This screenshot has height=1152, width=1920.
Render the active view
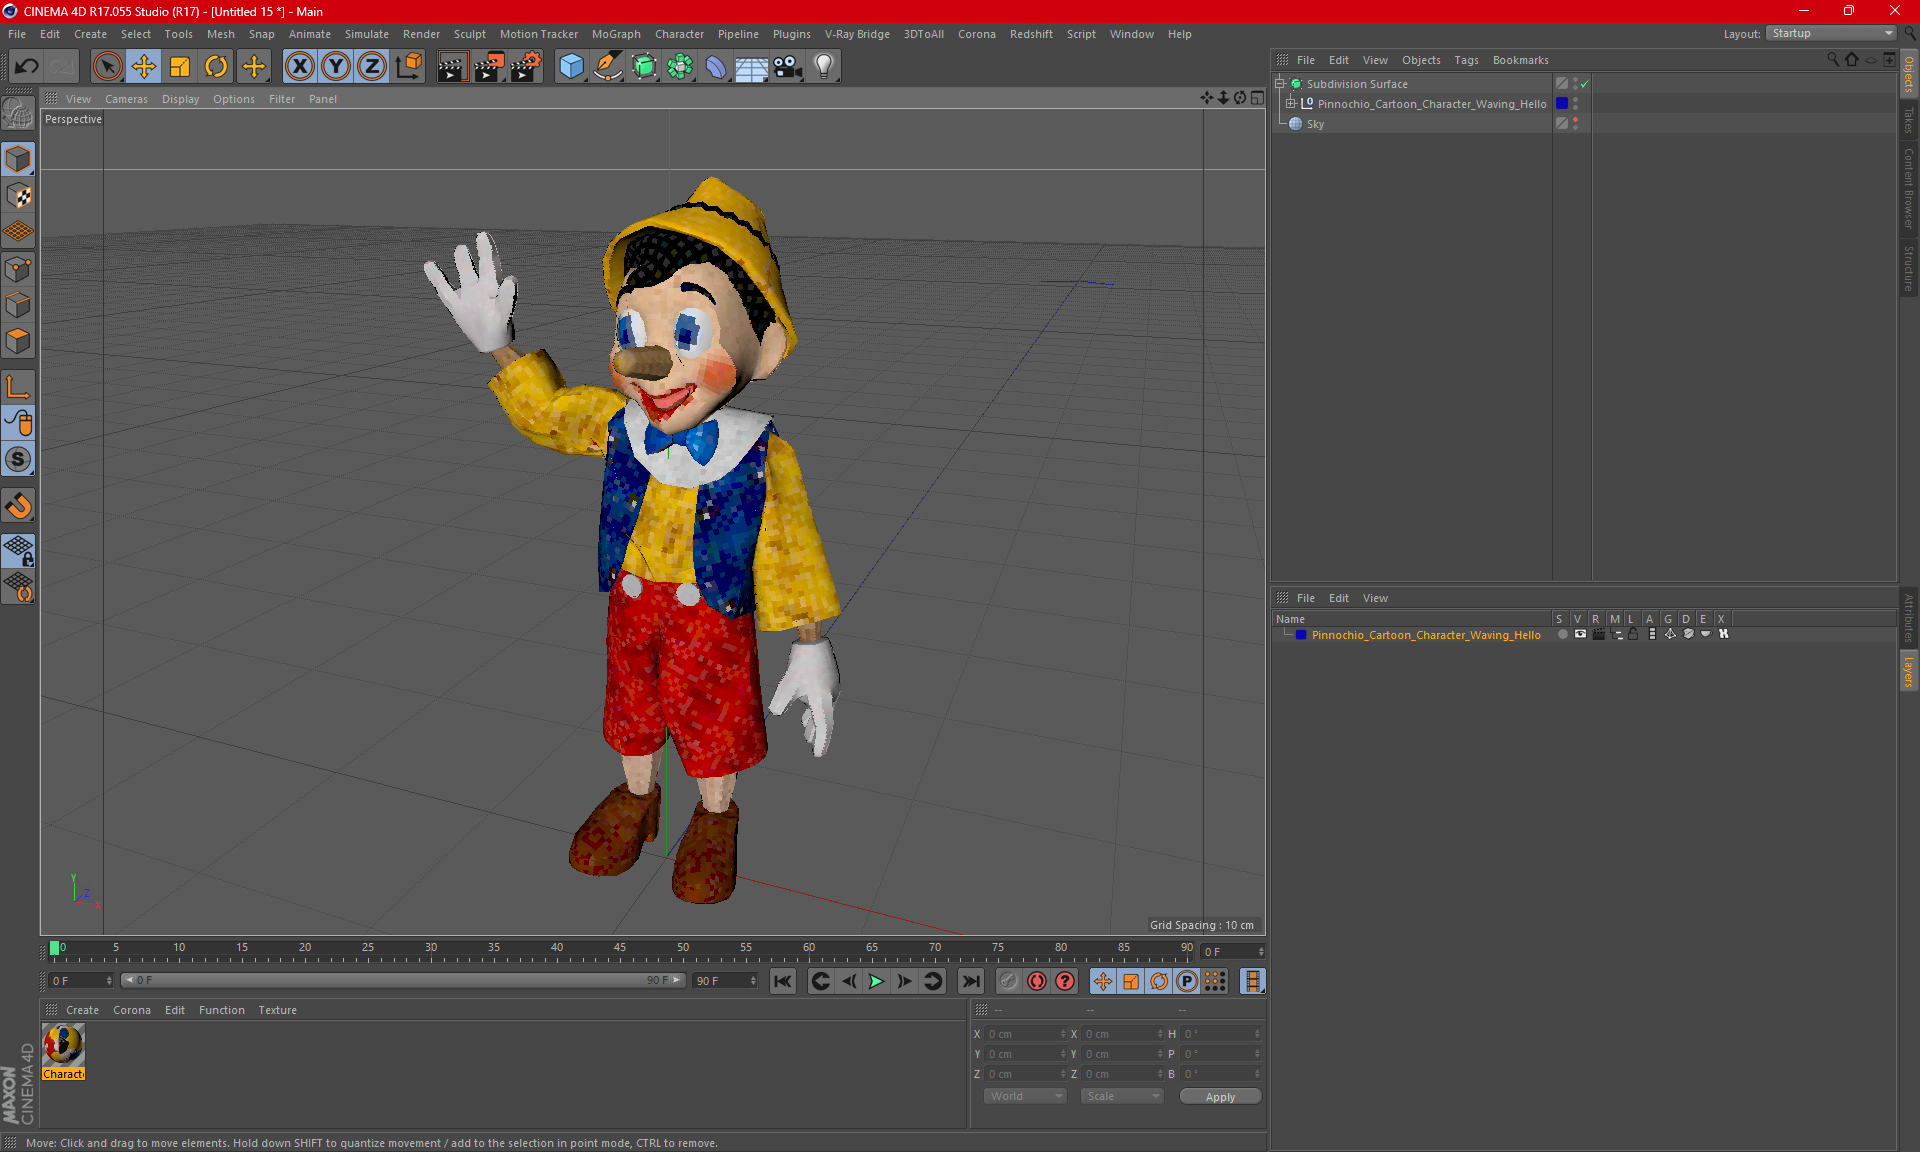[x=452, y=67]
